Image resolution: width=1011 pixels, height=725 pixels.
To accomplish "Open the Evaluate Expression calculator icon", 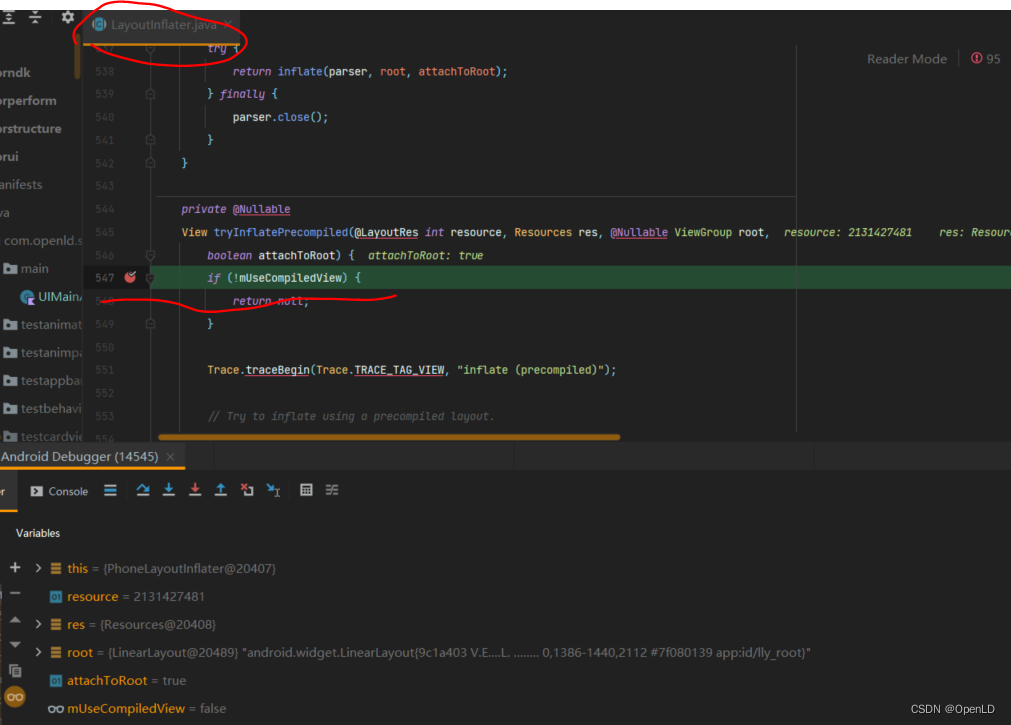I will (306, 490).
